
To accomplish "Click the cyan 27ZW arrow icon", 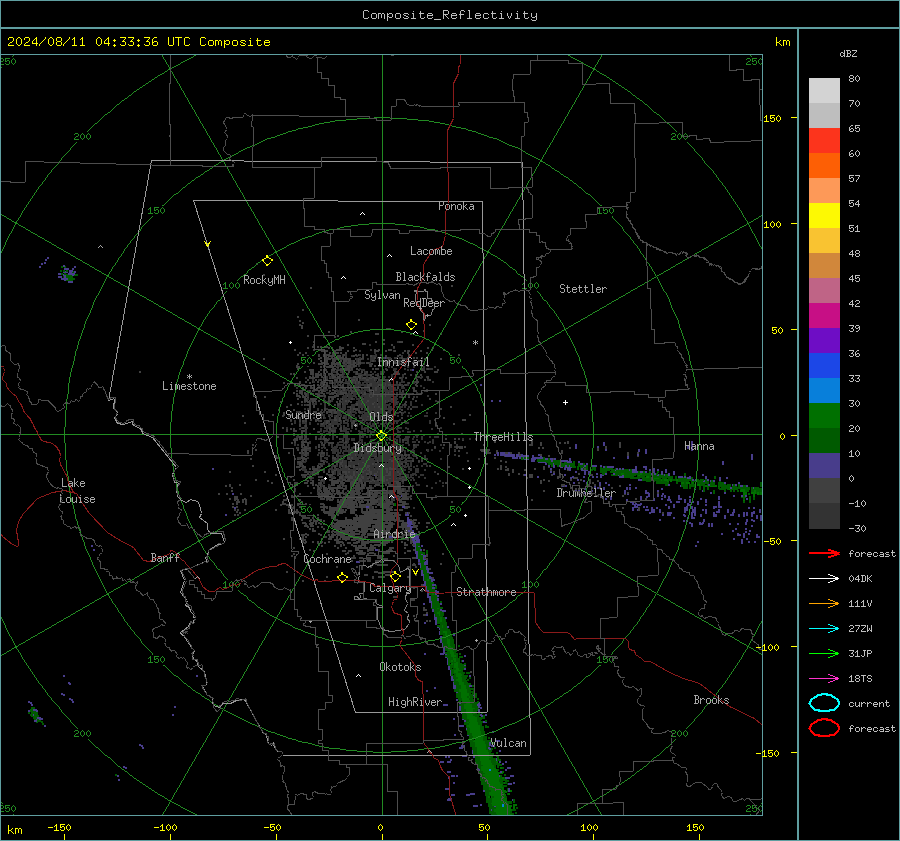I will [x=824, y=629].
